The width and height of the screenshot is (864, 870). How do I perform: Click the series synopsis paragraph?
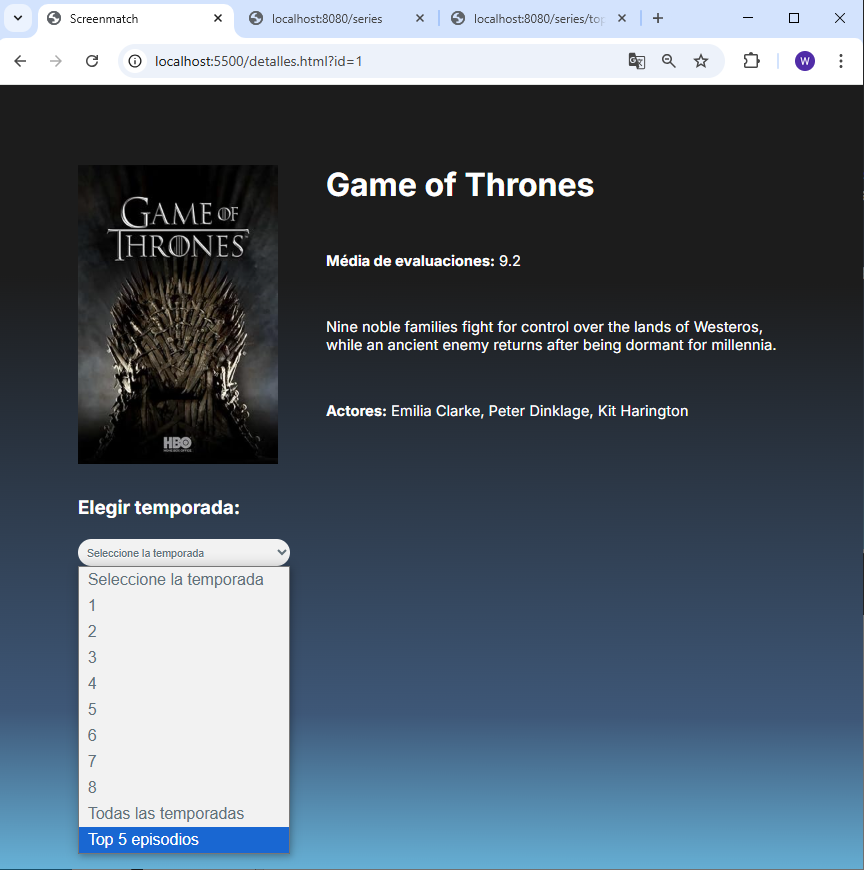click(x=550, y=336)
